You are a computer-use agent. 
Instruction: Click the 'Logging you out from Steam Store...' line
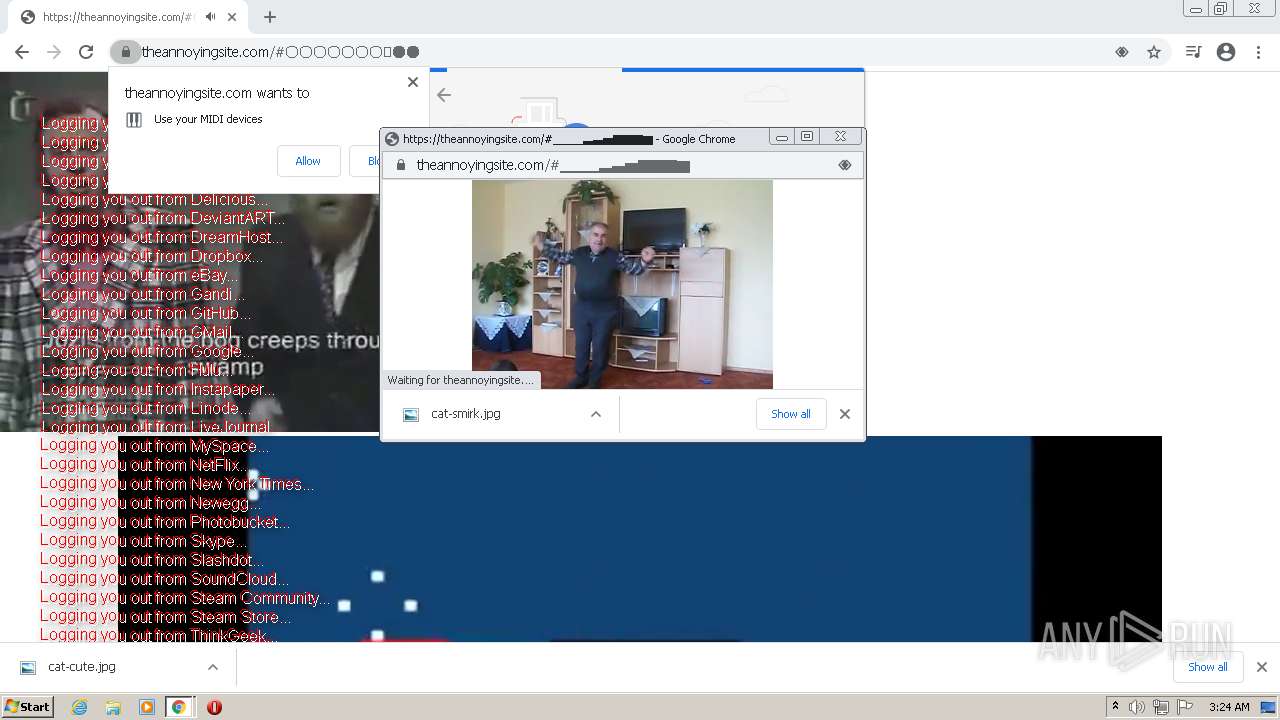click(166, 617)
